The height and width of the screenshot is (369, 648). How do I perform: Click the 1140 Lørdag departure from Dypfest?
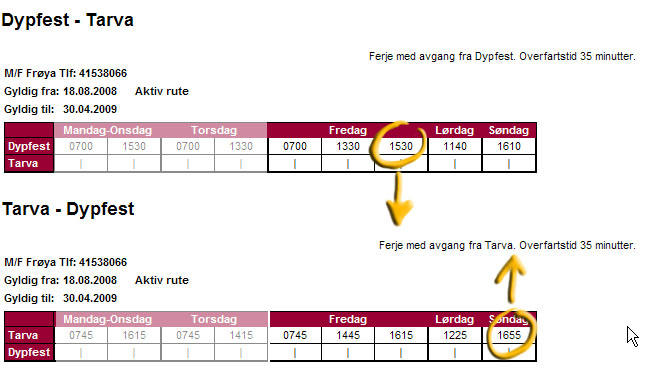455,146
